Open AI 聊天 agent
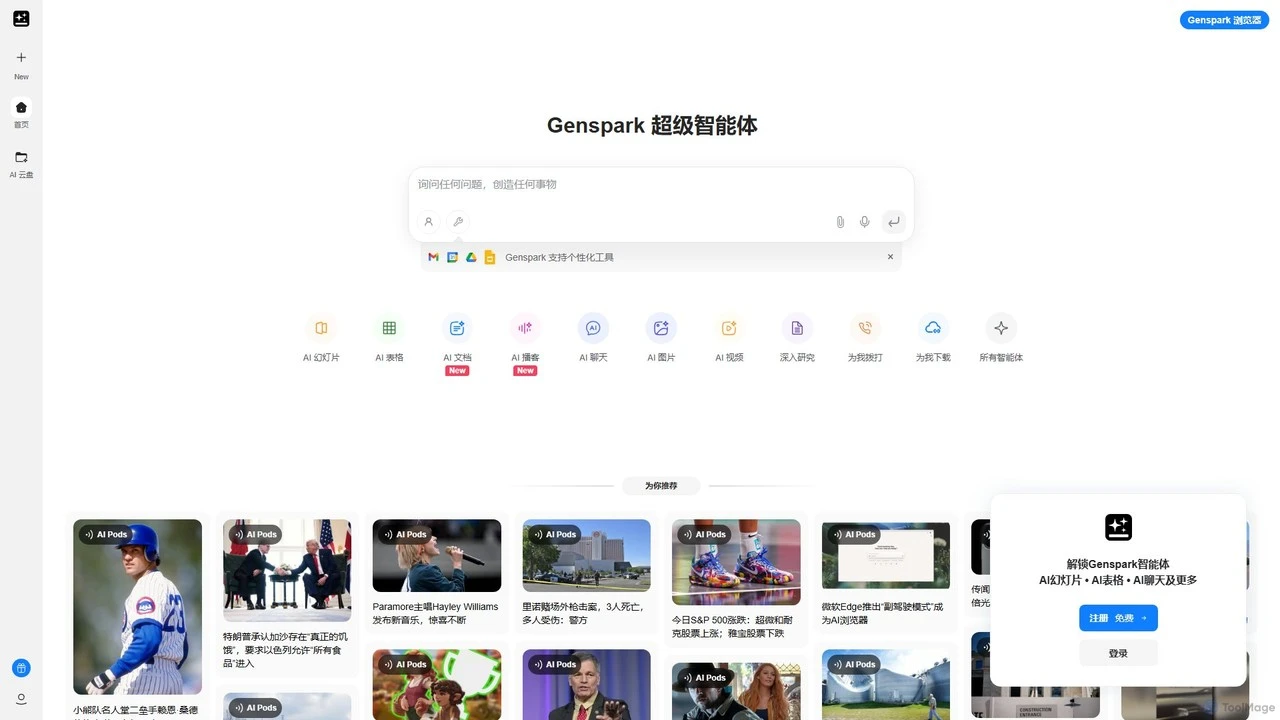 [x=593, y=337]
